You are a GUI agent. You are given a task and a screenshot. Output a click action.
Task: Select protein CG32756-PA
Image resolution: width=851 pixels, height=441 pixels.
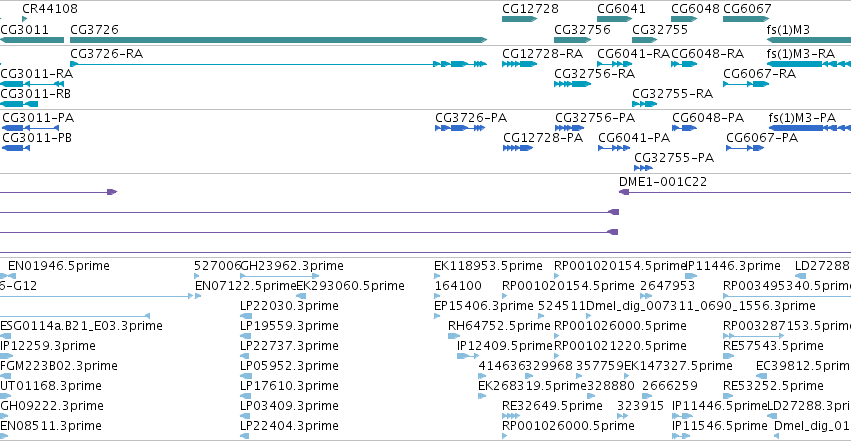click(x=595, y=118)
